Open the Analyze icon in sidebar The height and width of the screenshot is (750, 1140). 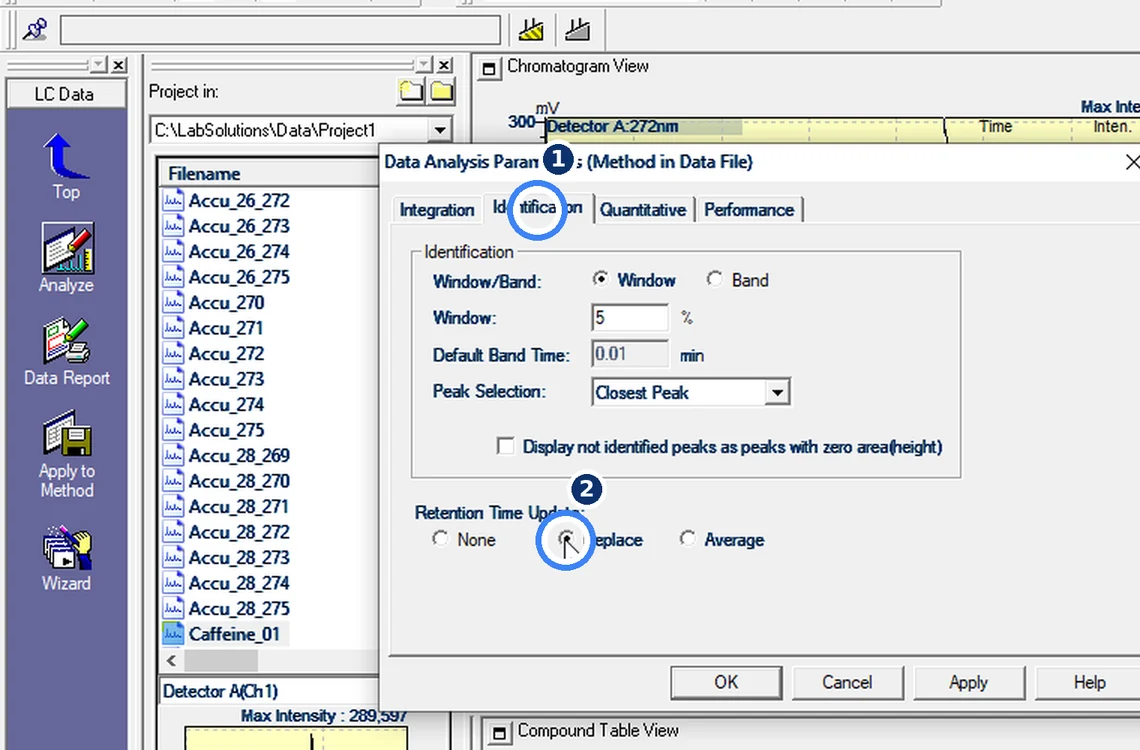click(67, 249)
